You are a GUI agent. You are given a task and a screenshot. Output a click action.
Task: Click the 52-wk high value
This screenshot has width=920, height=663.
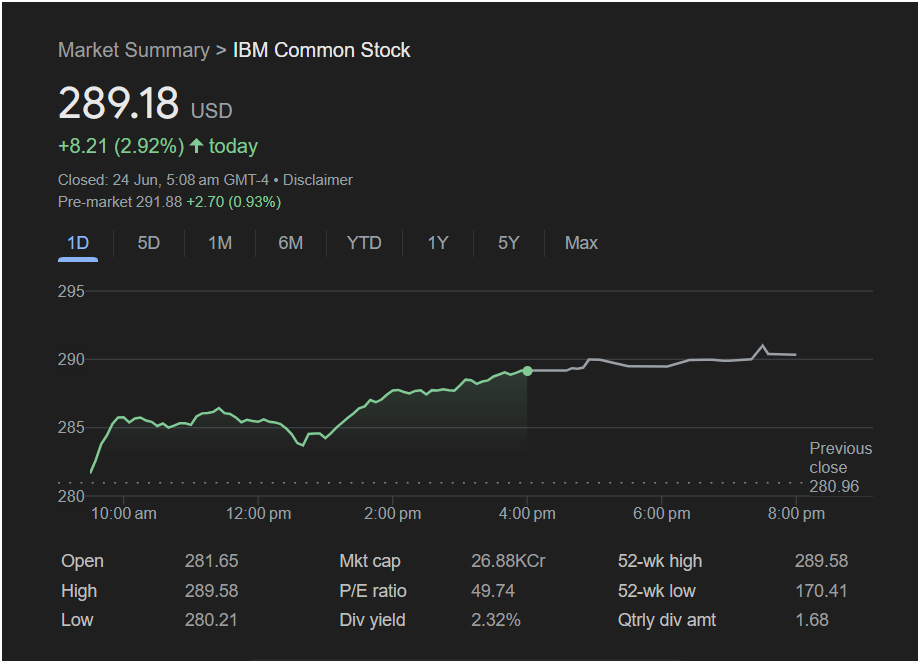pos(821,561)
